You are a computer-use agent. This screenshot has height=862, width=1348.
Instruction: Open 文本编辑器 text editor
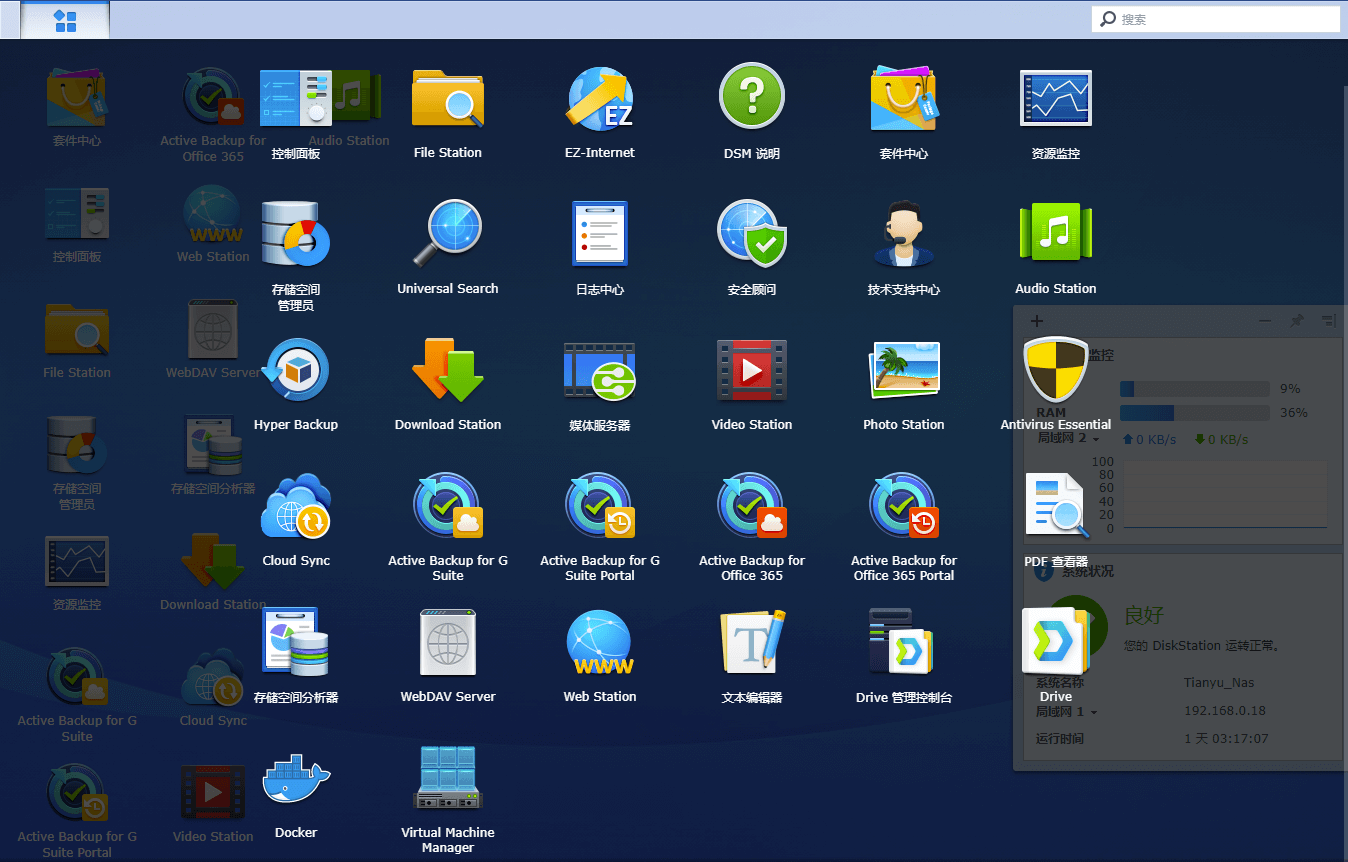point(752,643)
